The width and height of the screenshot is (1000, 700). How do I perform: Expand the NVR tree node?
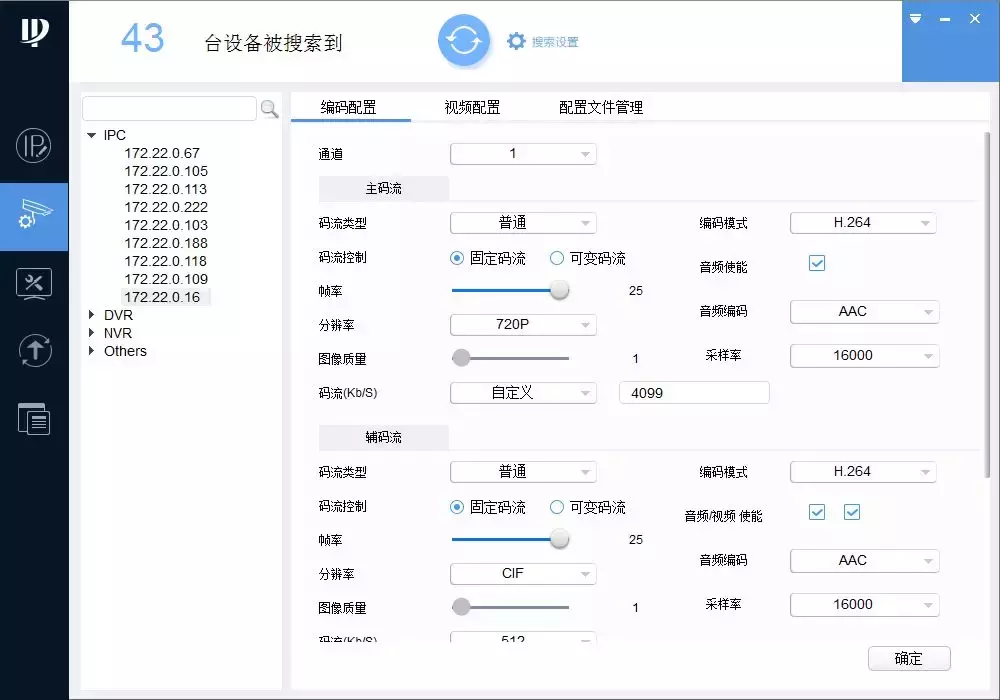[91, 333]
